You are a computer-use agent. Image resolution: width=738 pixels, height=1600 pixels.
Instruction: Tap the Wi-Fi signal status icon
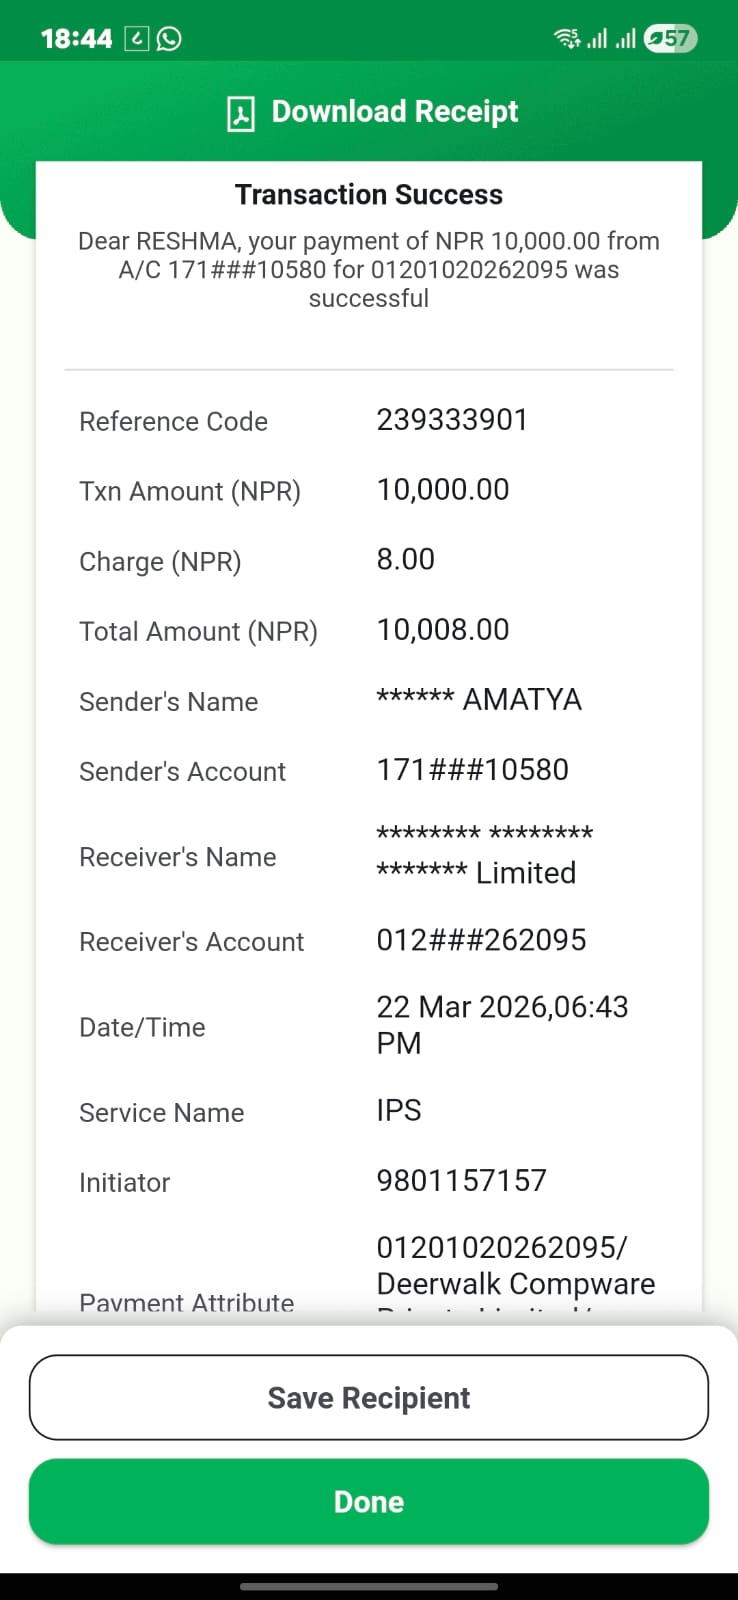567,39
